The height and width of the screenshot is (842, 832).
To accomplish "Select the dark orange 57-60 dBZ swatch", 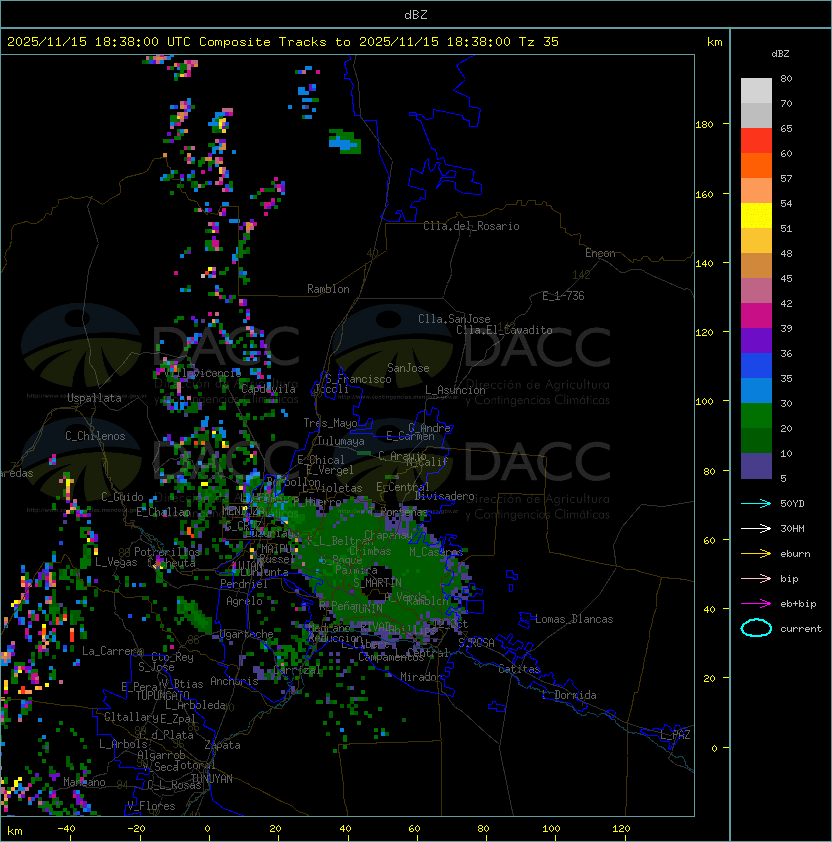I will click(756, 165).
